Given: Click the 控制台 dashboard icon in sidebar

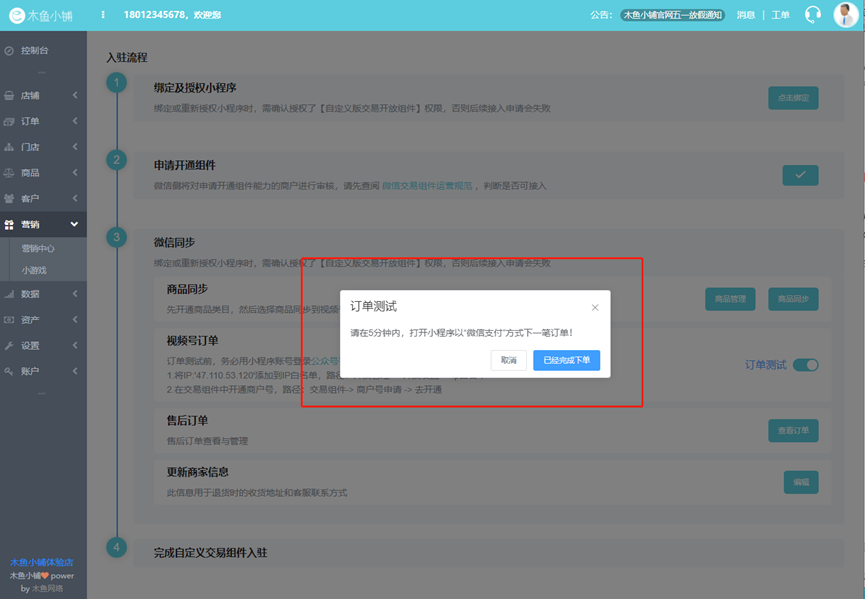Looking at the screenshot, I should coord(9,51).
